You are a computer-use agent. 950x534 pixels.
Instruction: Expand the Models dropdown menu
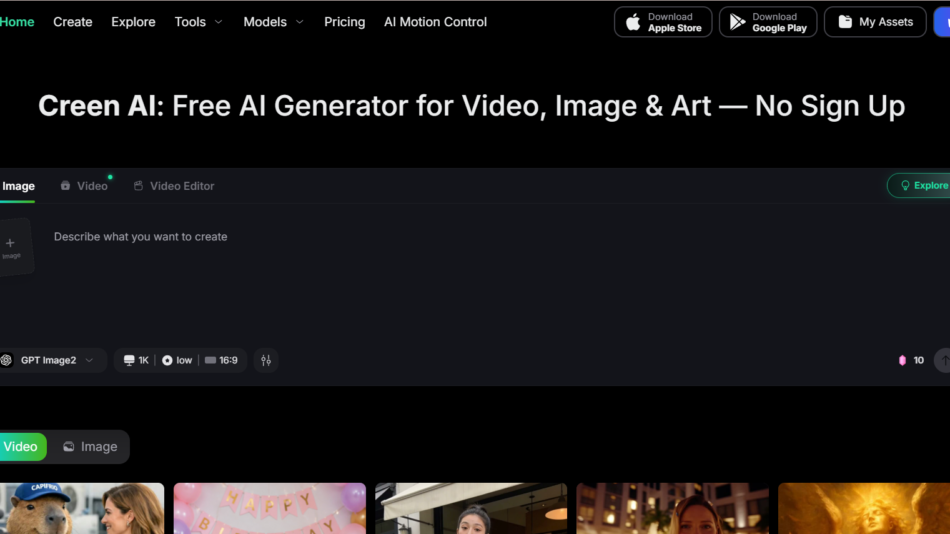[273, 22]
